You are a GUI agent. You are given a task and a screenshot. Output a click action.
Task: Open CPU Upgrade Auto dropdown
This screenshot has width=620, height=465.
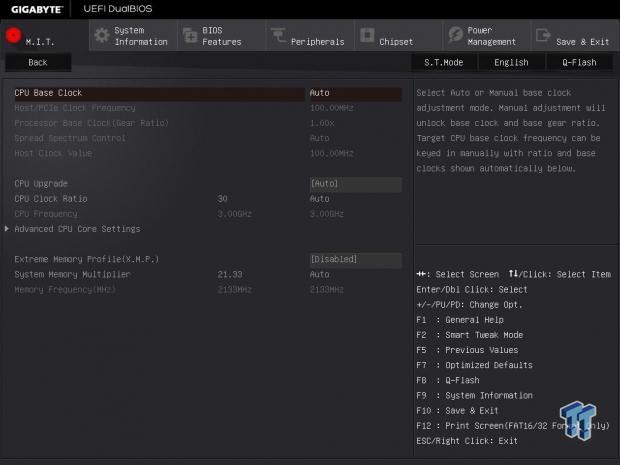(x=355, y=184)
